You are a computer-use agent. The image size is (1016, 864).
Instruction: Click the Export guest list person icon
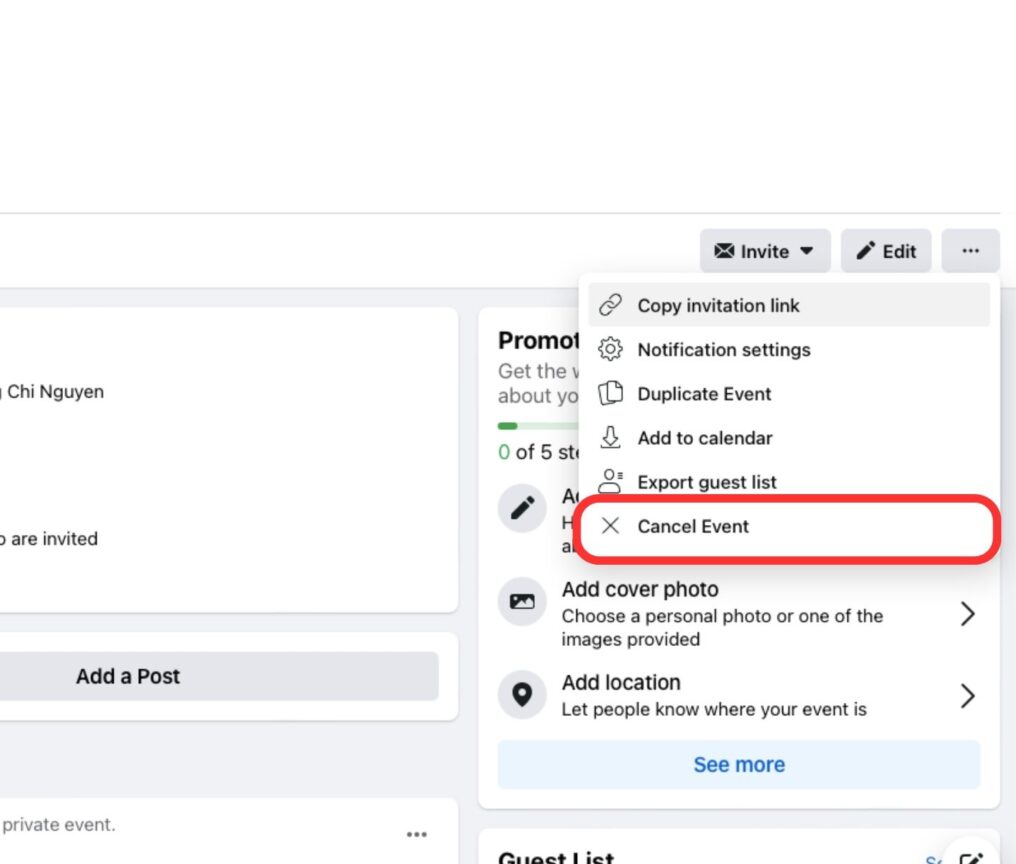[x=610, y=481]
